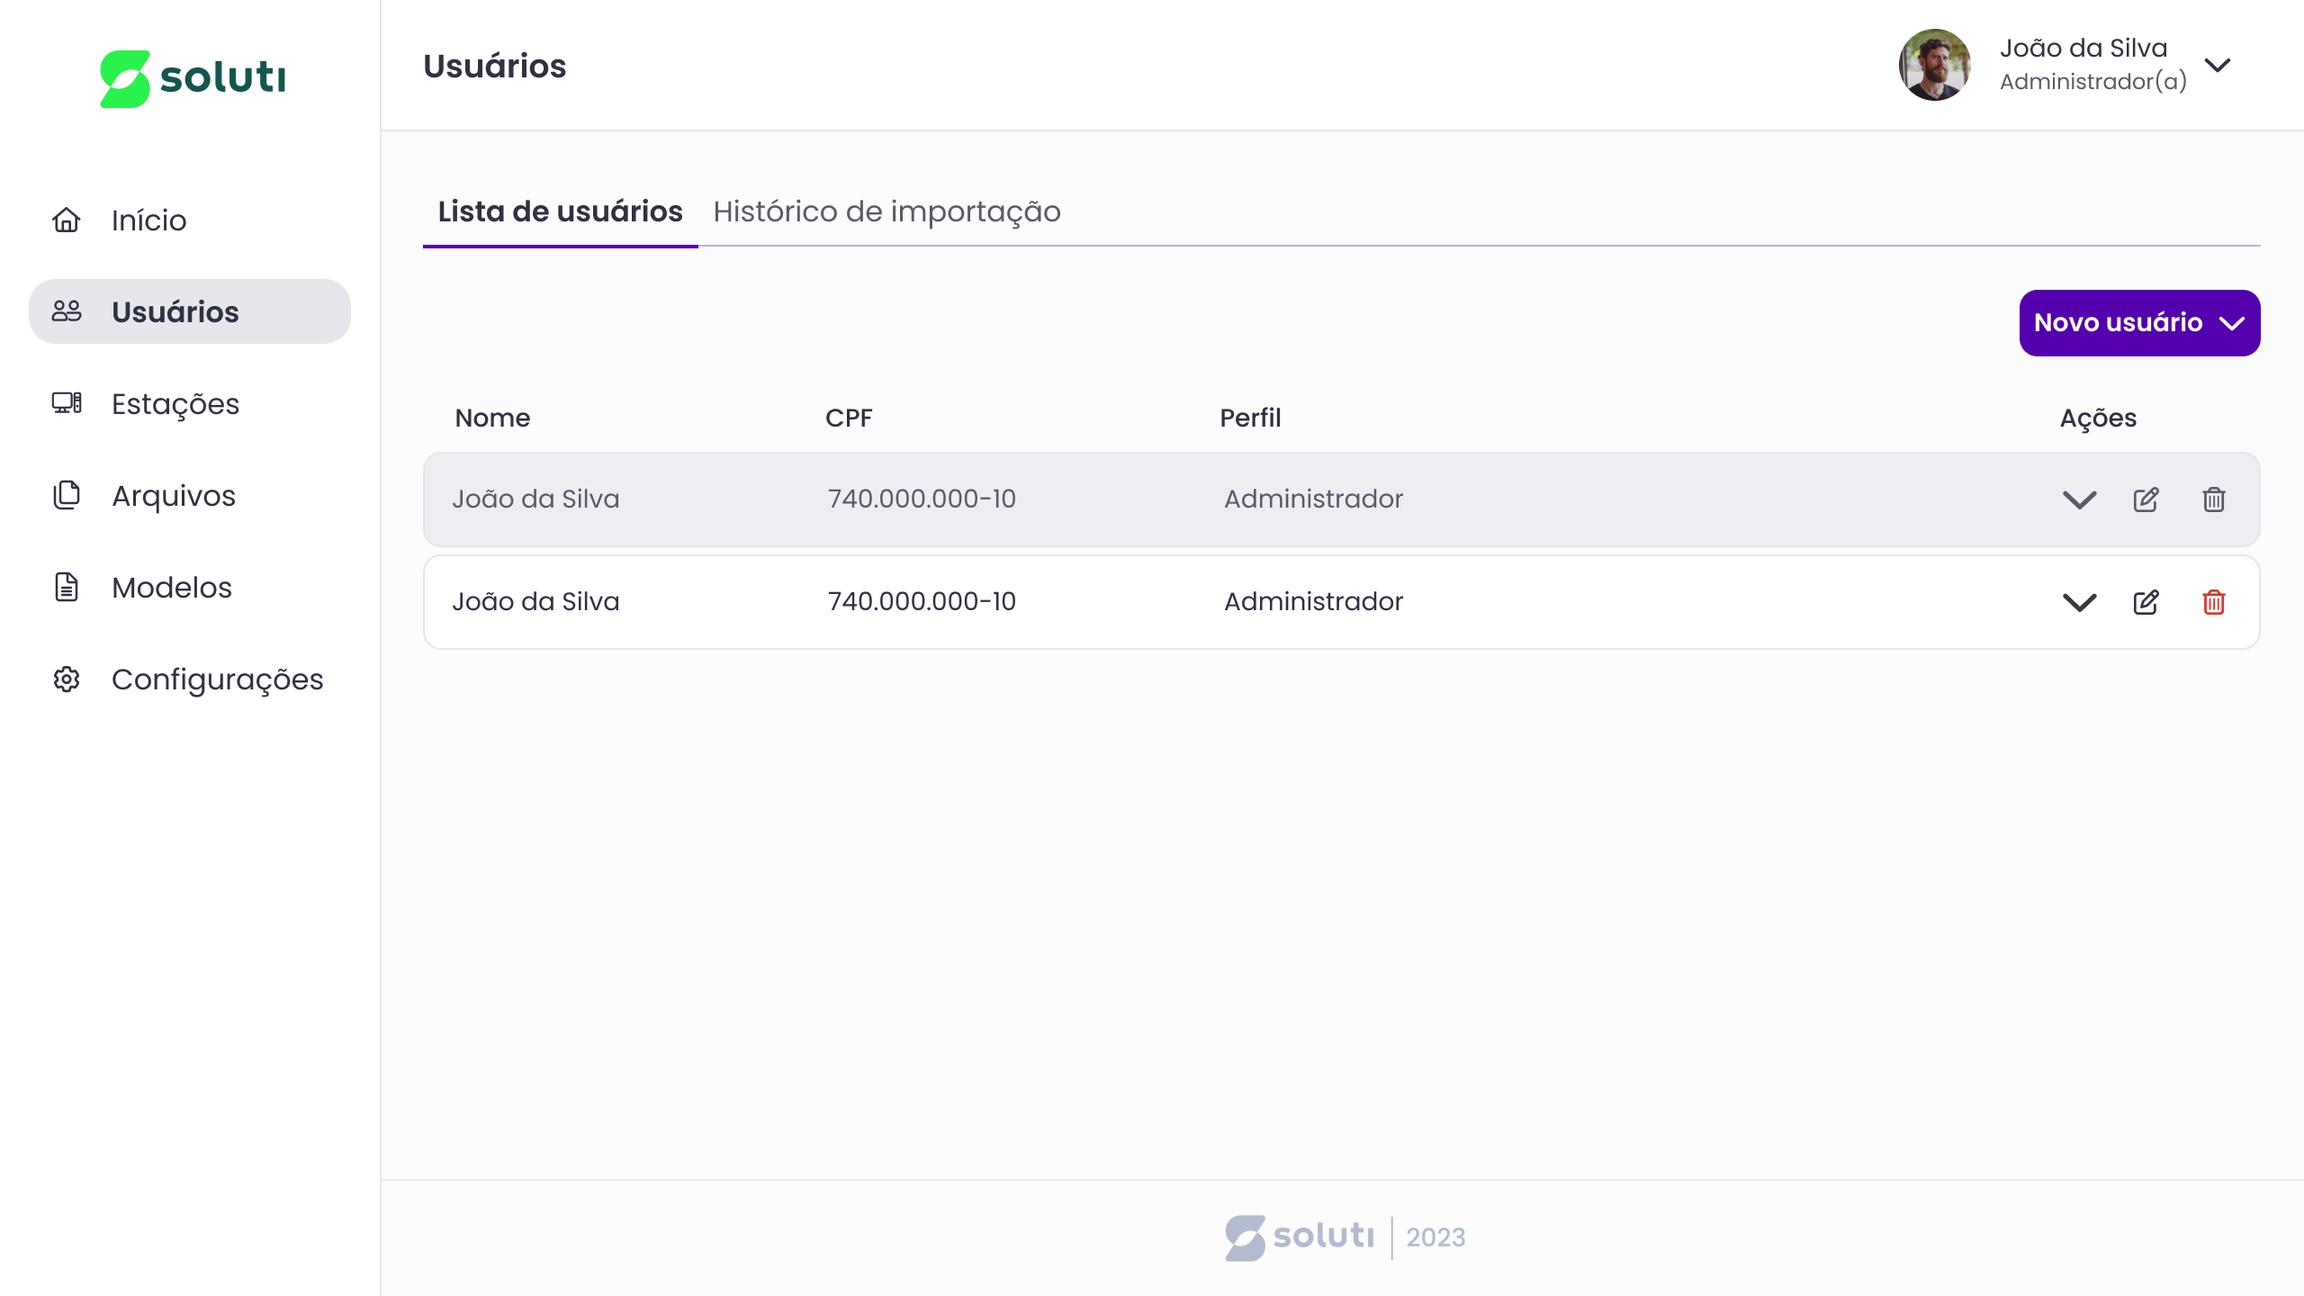This screenshot has width=2304, height=1296.
Task: Click the home icon beside Início
Action: (66, 220)
